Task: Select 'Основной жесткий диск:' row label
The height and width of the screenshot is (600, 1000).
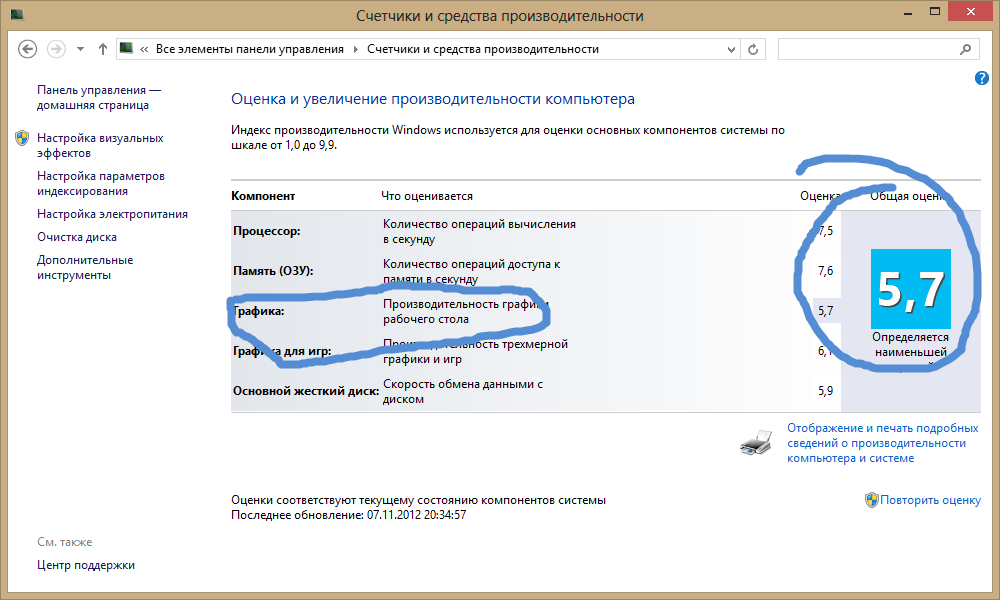Action: tap(306, 391)
